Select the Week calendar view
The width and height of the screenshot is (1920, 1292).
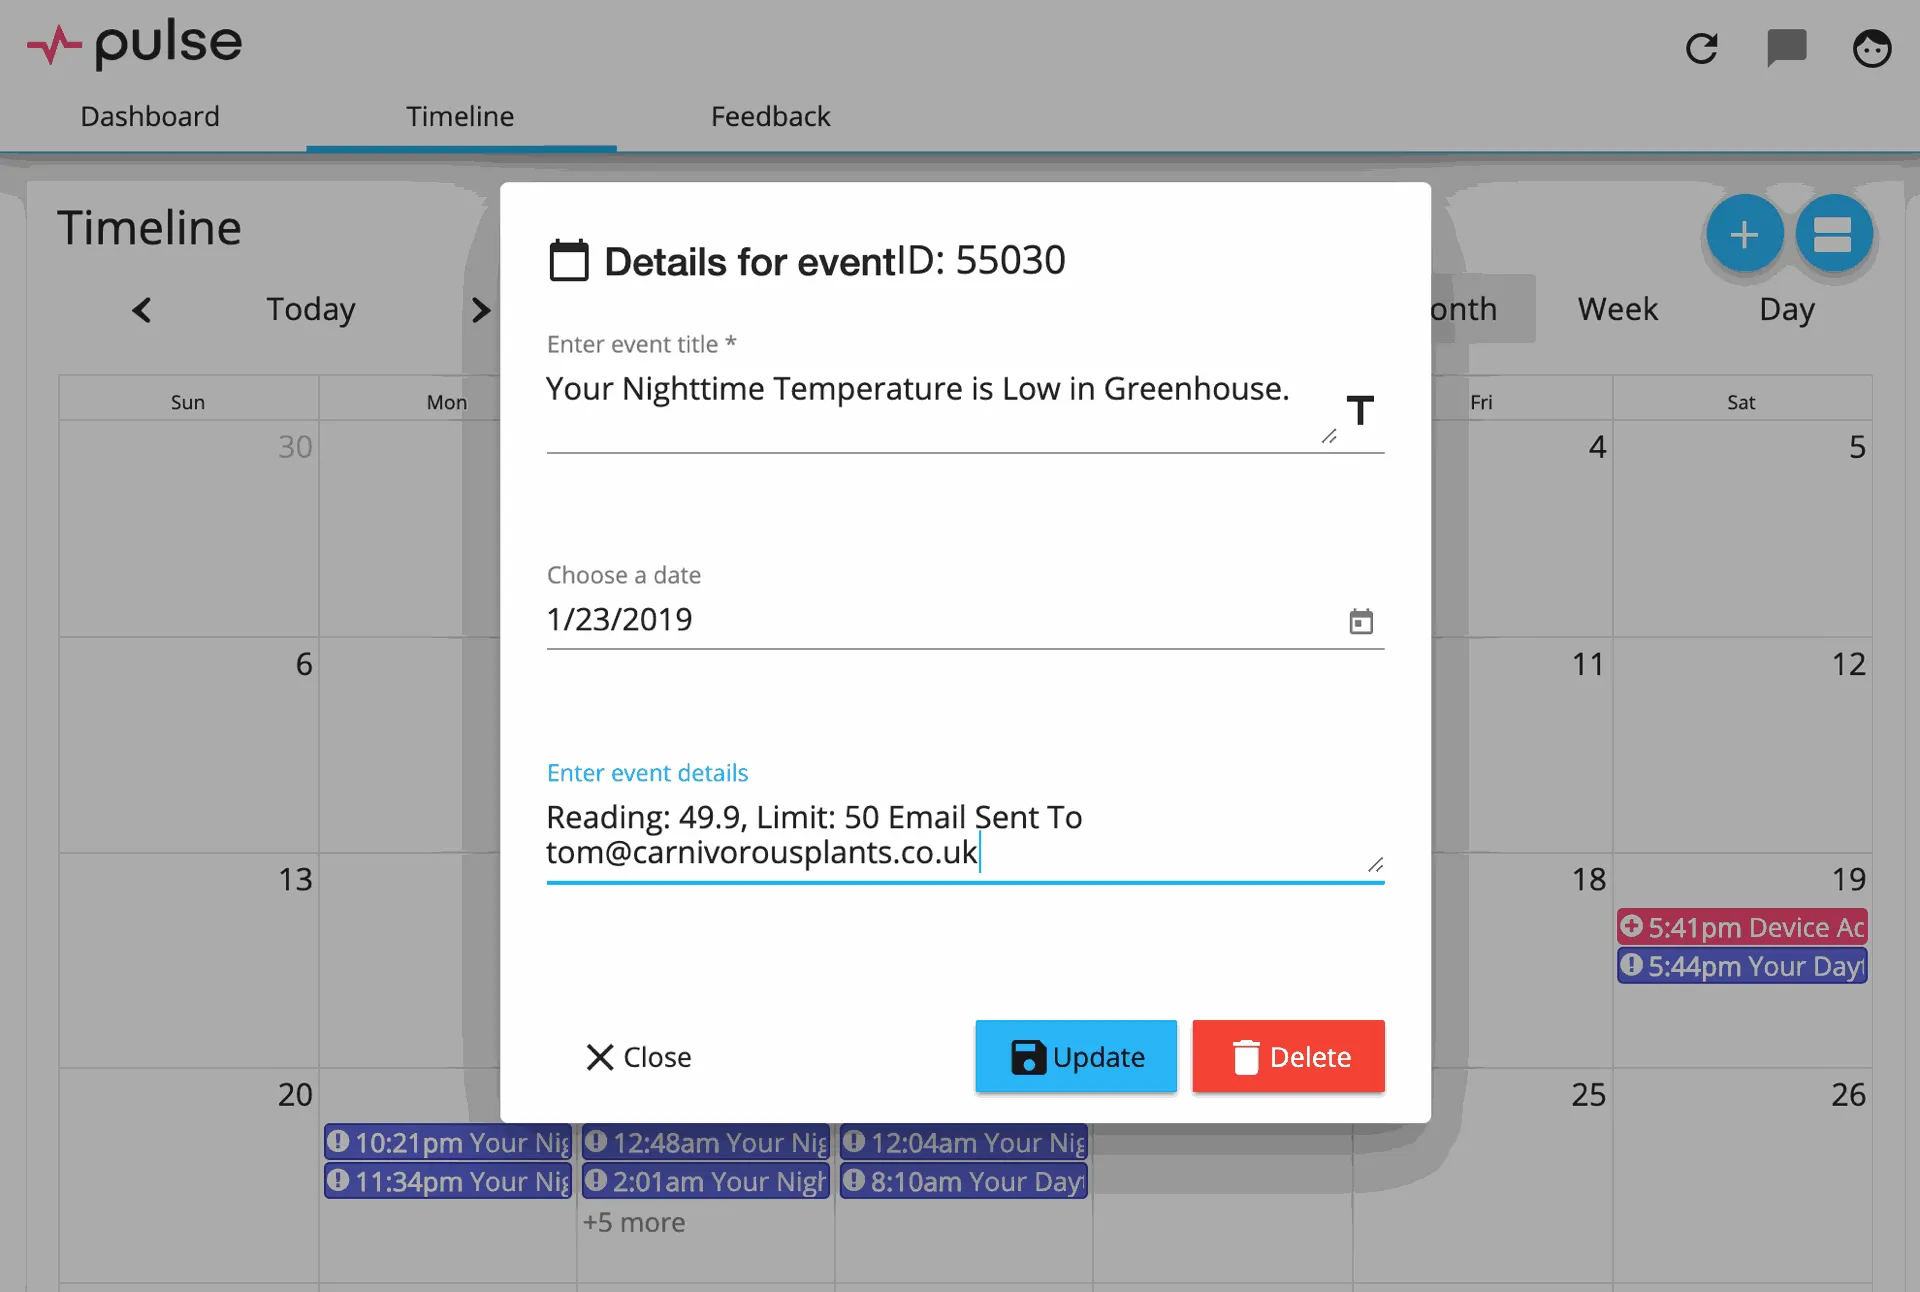[1617, 309]
